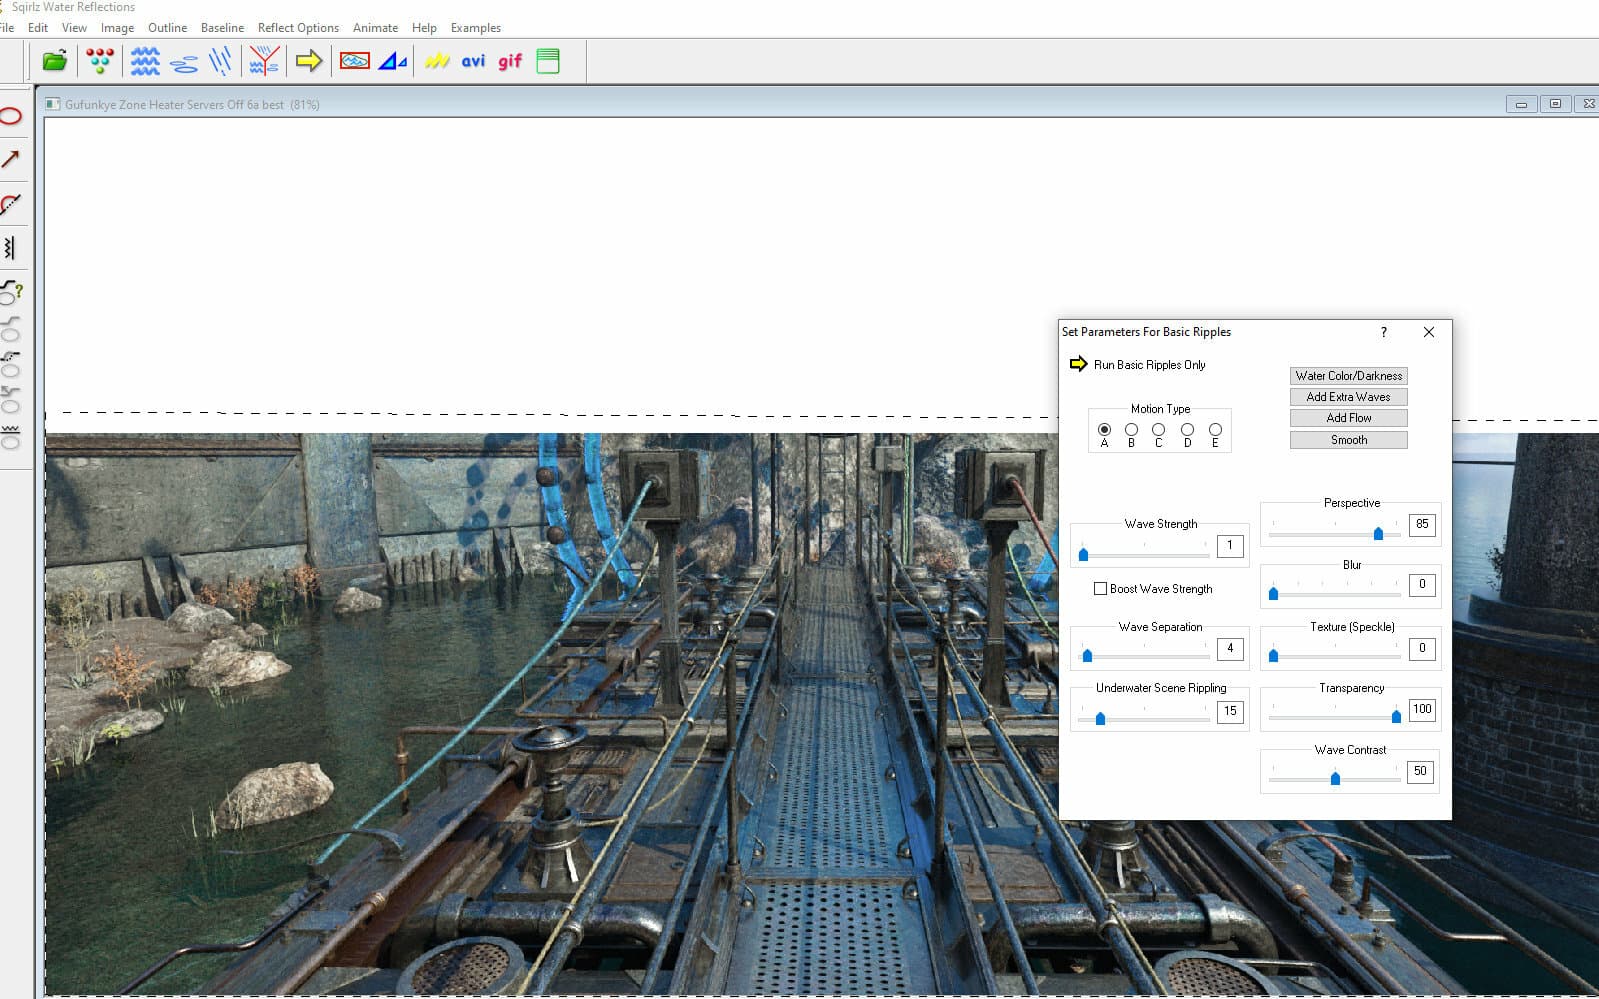The image size is (1599, 999).
Task: Click the Underwater Scene Rippling value field
Action: point(1230,711)
